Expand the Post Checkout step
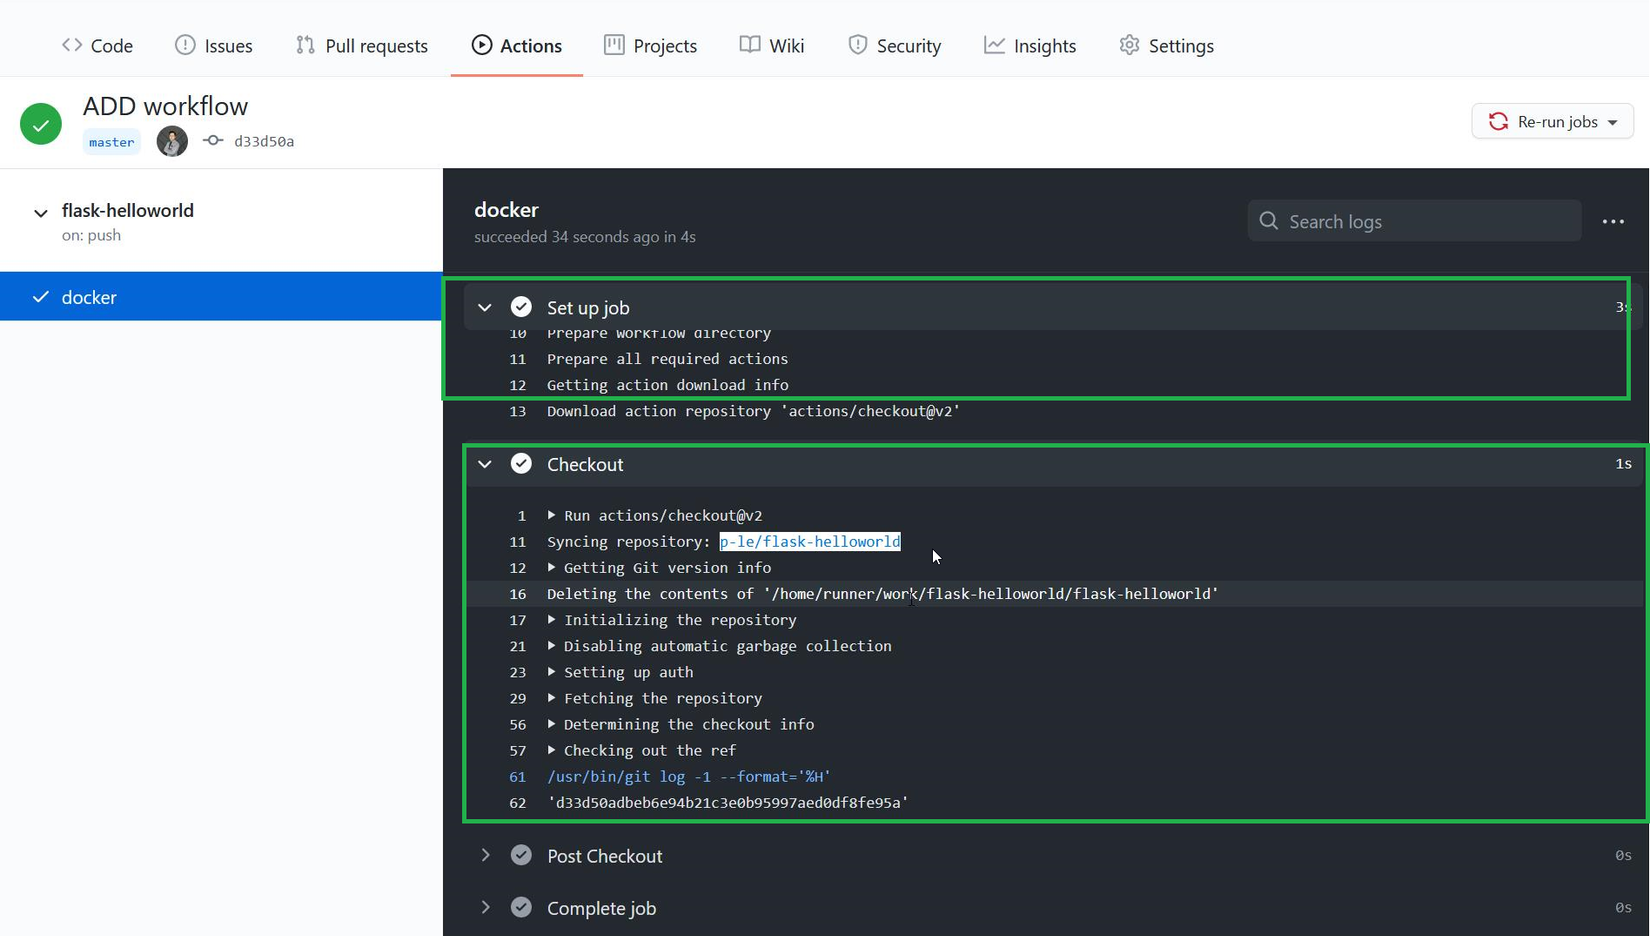This screenshot has height=936, width=1650. pos(485,856)
